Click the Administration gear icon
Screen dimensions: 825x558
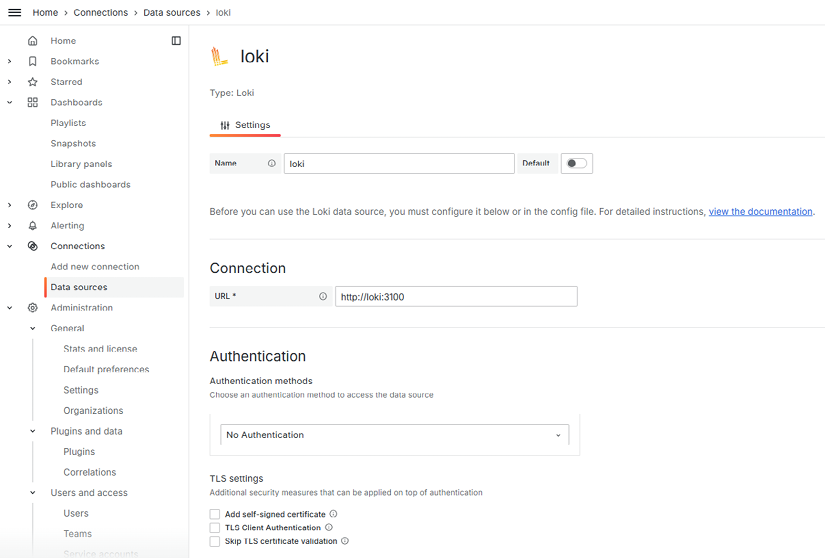point(33,308)
